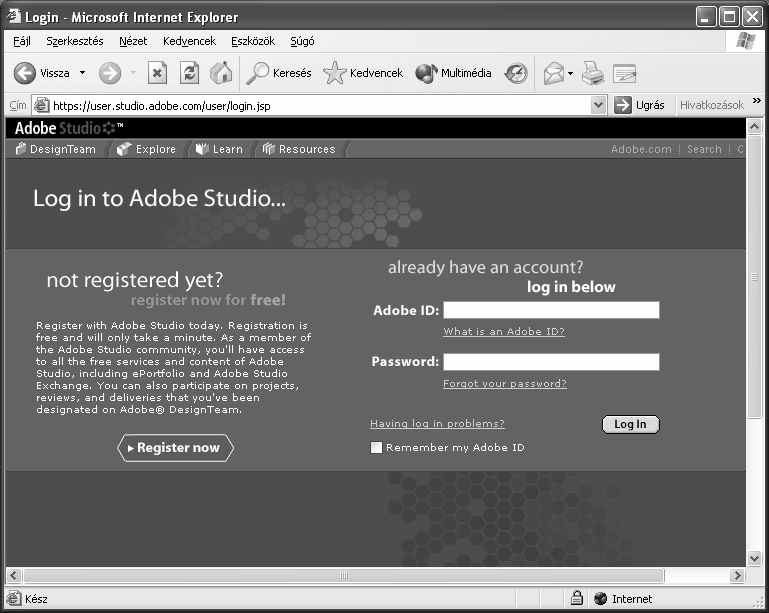Image resolution: width=769 pixels, height=613 pixels.
Task: Expand the Forward button history dropdown arrow
Action: [x=133, y=73]
